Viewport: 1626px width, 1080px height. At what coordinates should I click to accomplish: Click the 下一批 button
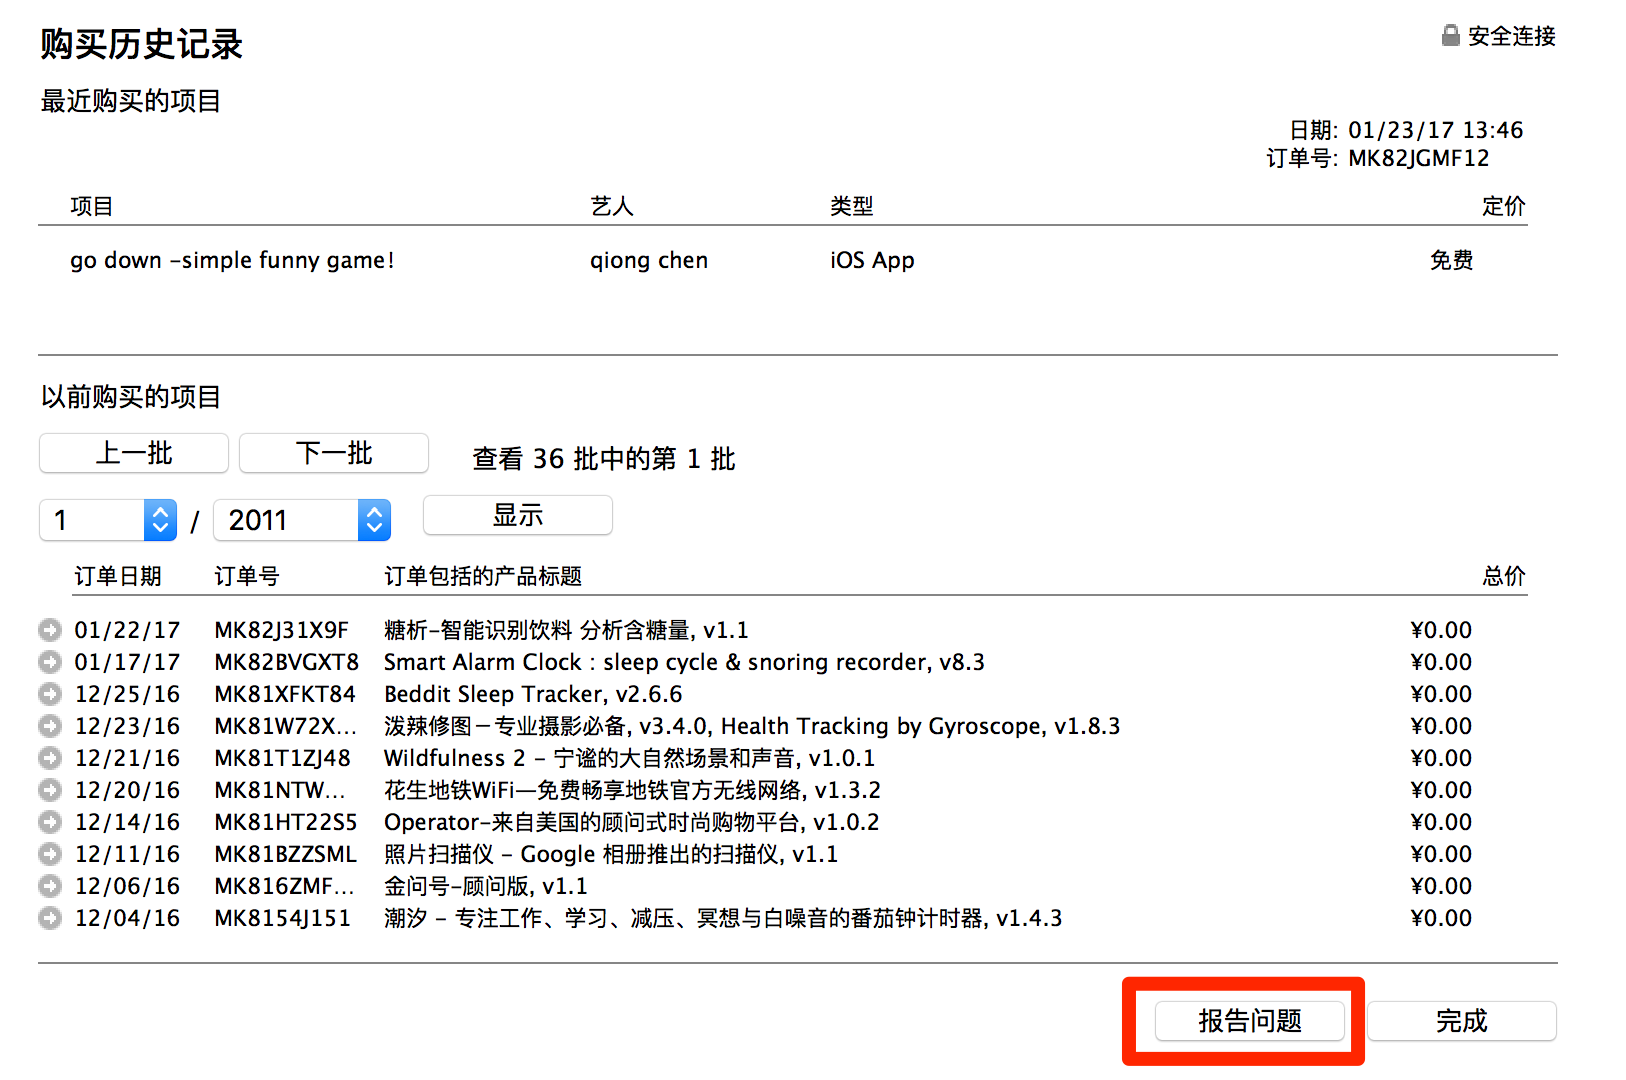pos(333,453)
